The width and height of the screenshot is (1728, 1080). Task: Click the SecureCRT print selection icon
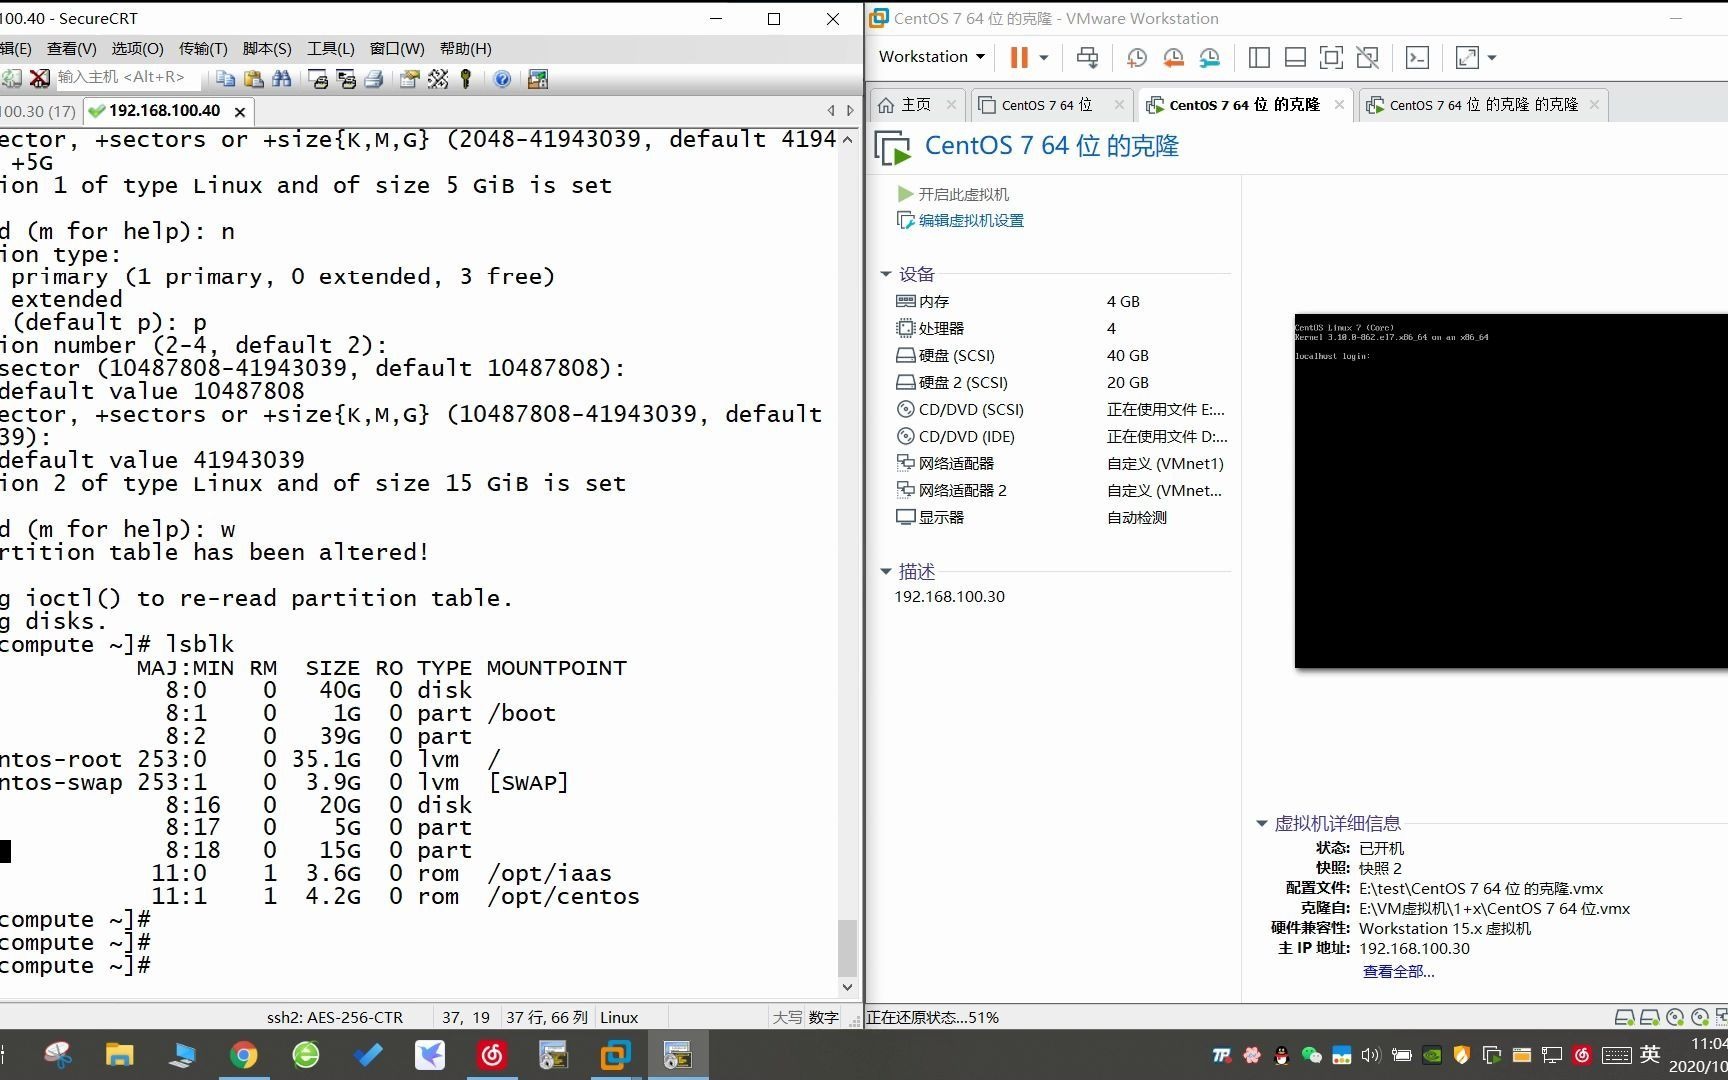click(x=347, y=78)
